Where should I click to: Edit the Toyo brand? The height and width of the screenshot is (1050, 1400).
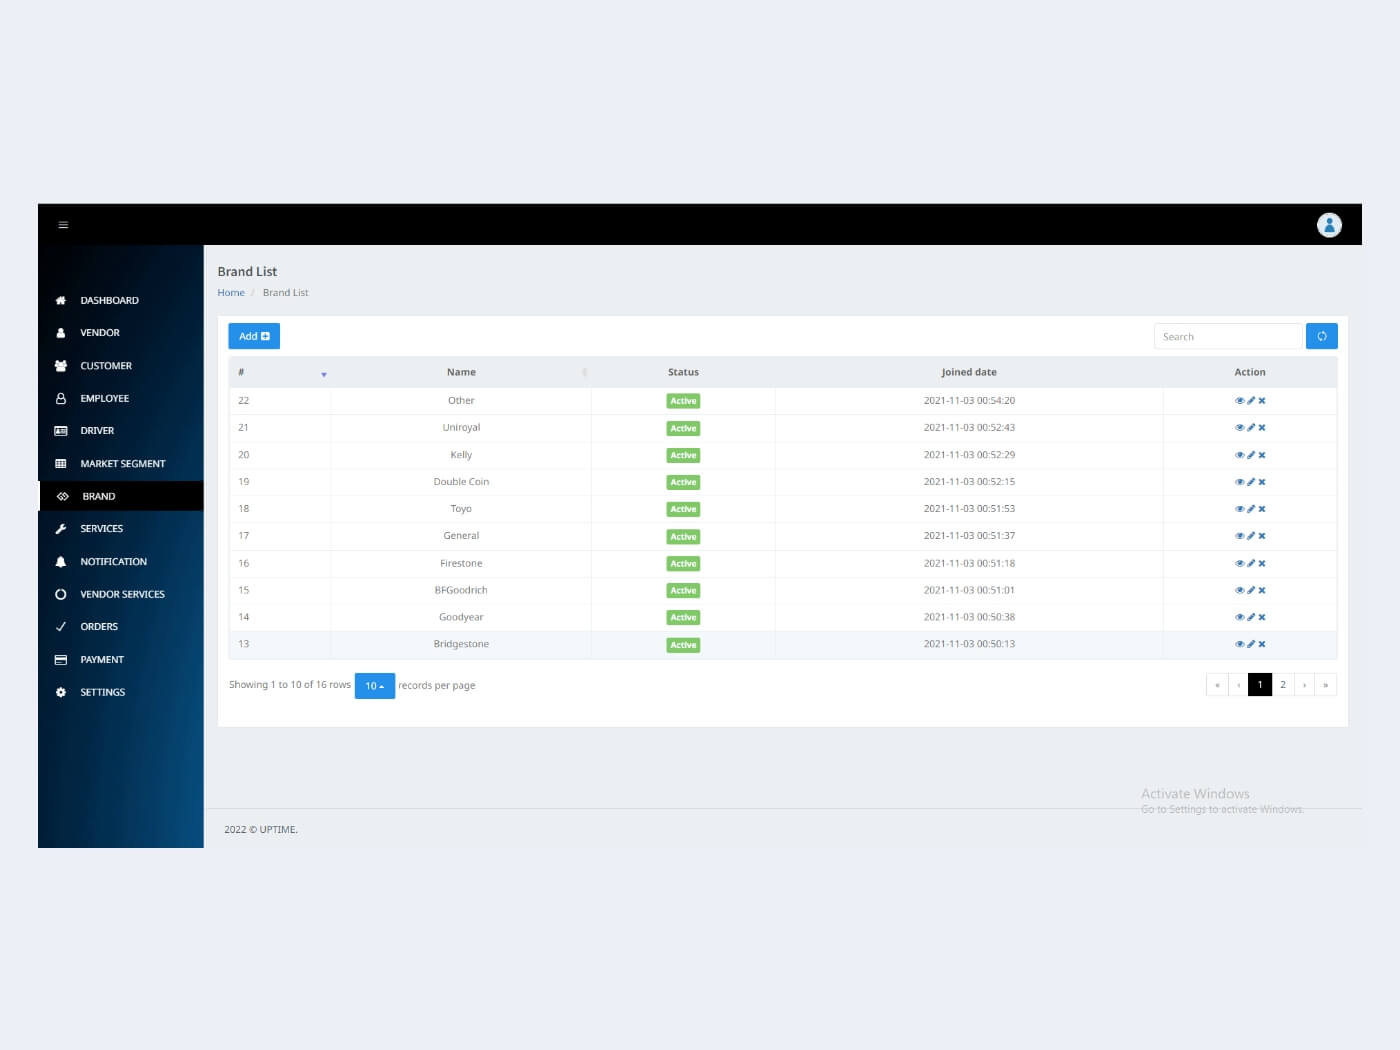(x=1250, y=509)
